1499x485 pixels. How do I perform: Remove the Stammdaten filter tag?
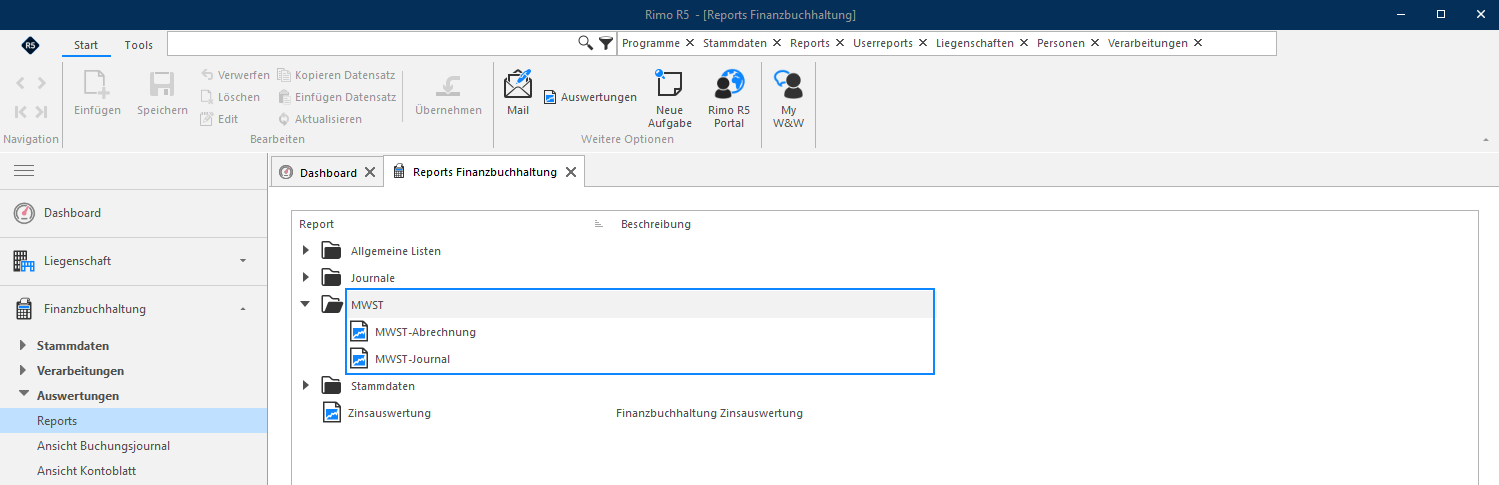pyautogui.click(x=777, y=43)
